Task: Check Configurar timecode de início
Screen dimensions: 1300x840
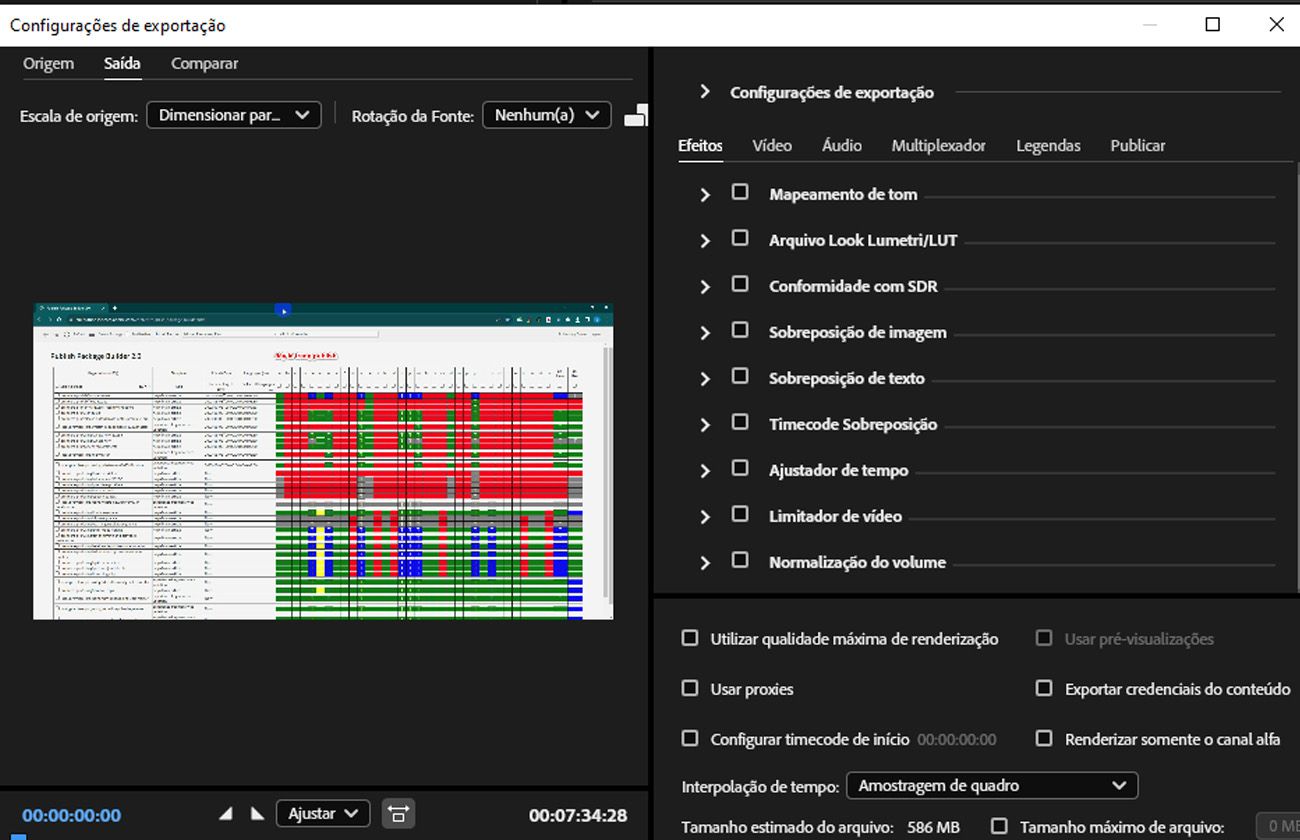Action: click(x=689, y=738)
